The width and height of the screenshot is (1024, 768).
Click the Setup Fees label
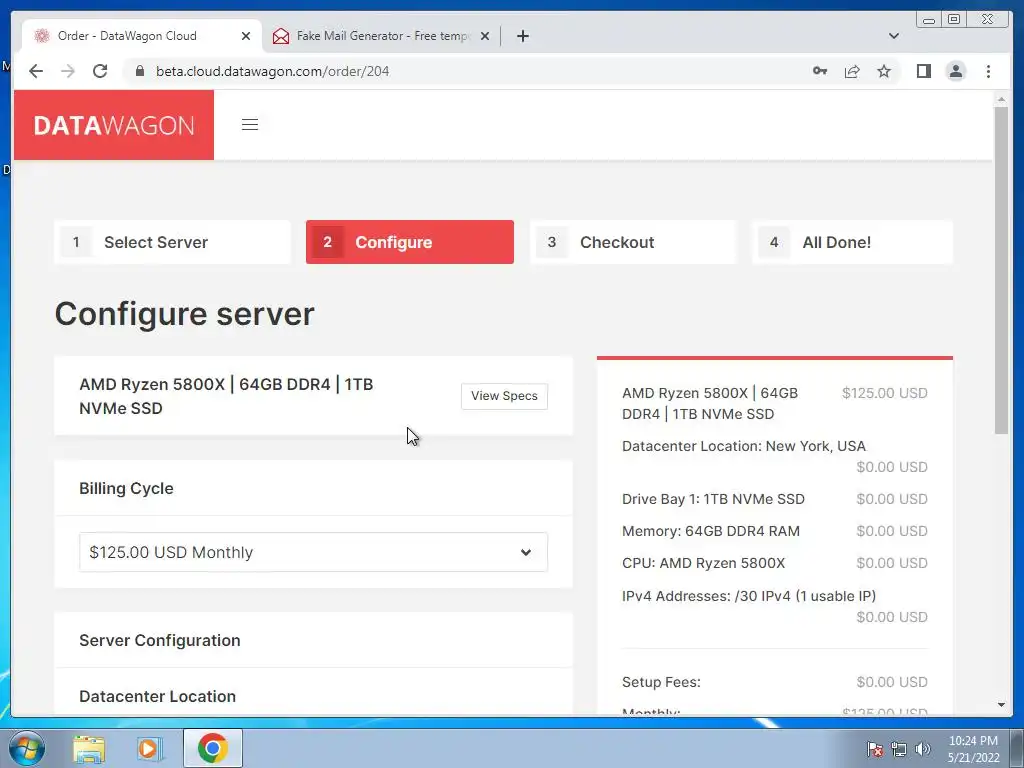[x=661, y=682]
